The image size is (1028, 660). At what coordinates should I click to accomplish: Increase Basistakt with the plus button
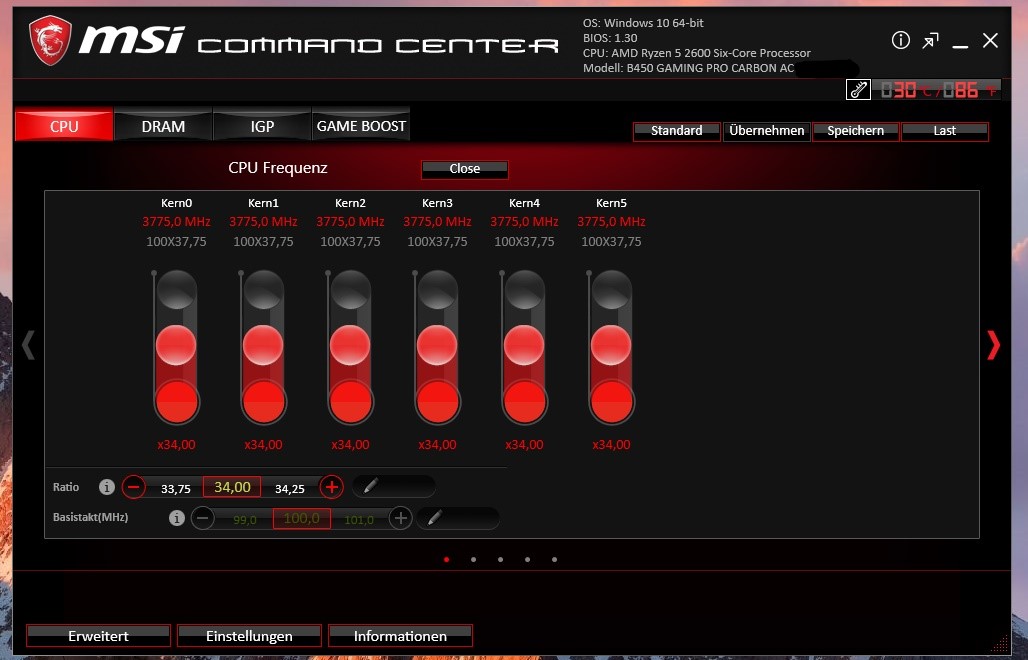pos(401,518)
